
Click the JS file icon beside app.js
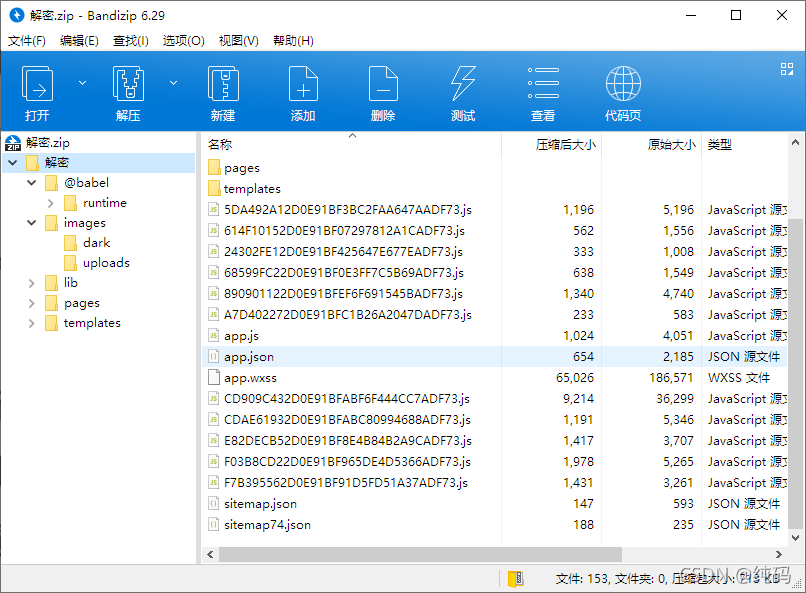click(213, 336)
